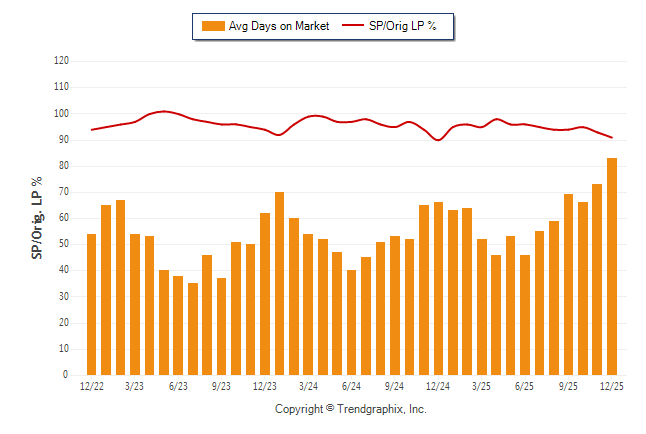This screenshot has width=646, height=434.
Task: Click the 9/25 x-axis label
Action: pos(568,386)
